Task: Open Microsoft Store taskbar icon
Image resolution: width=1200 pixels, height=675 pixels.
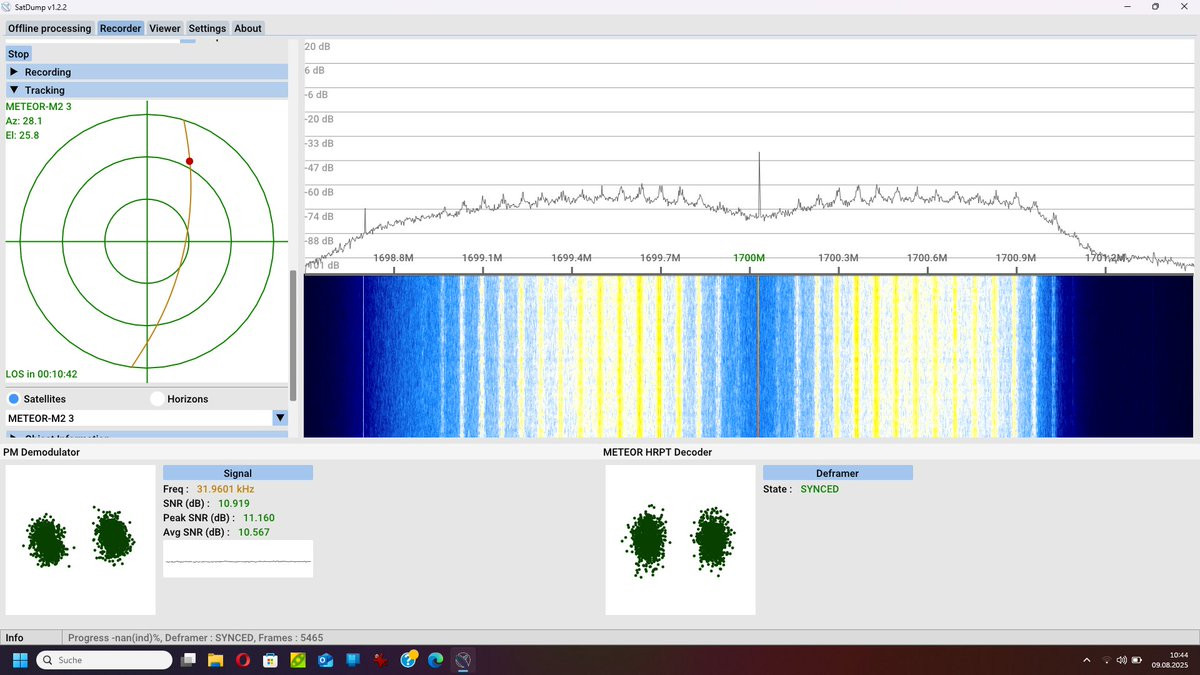Action: tap(270, 660)
